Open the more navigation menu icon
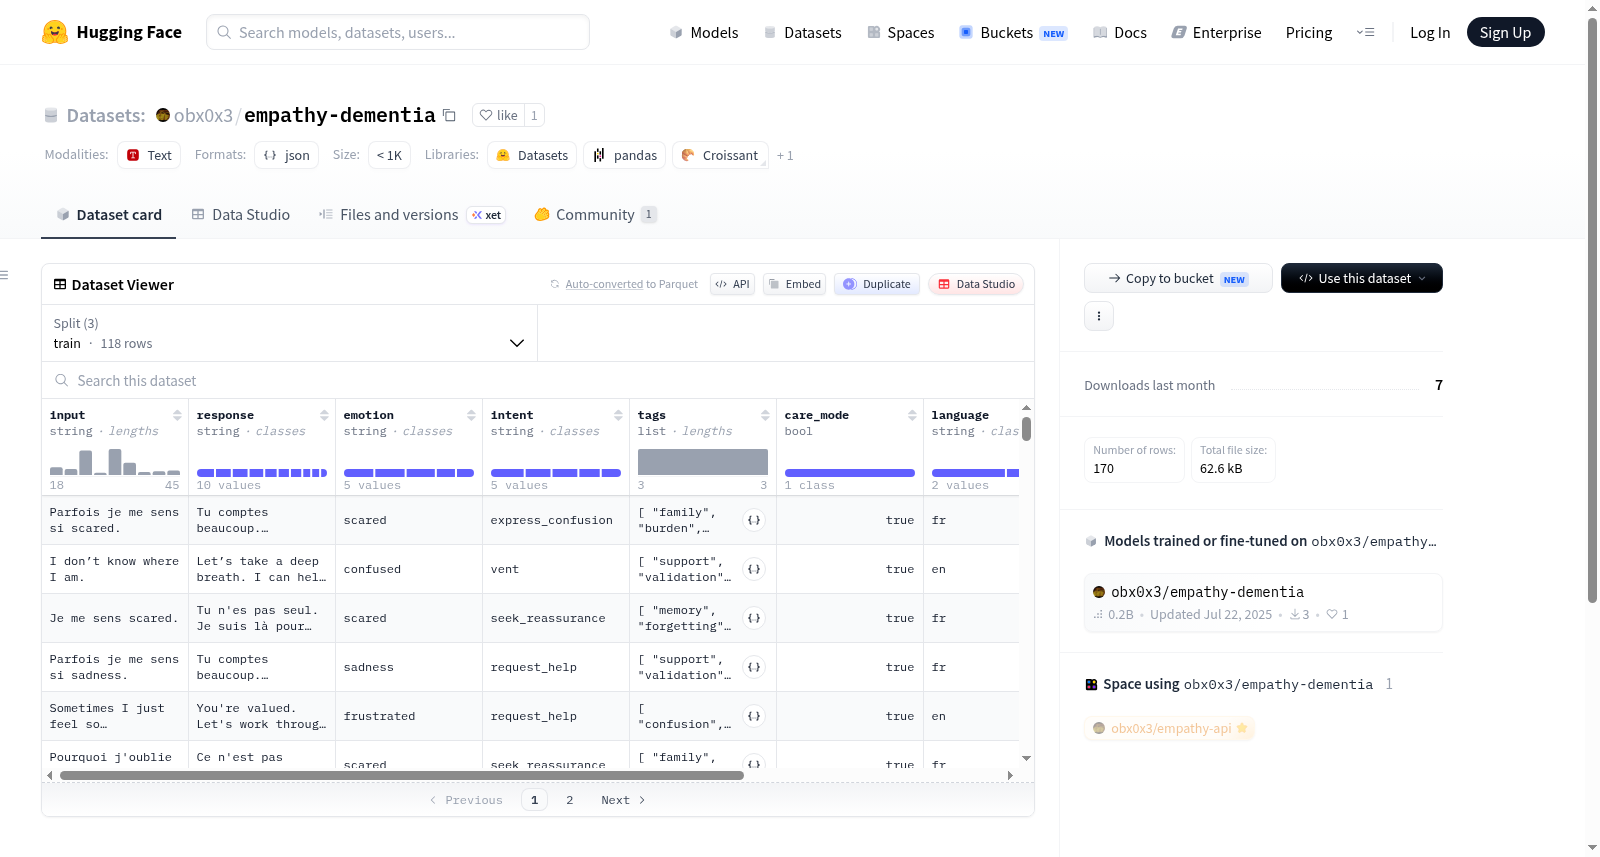The height and width of the screenshot is (857, 1600). pyautogui.click(x=1365, y=33)
